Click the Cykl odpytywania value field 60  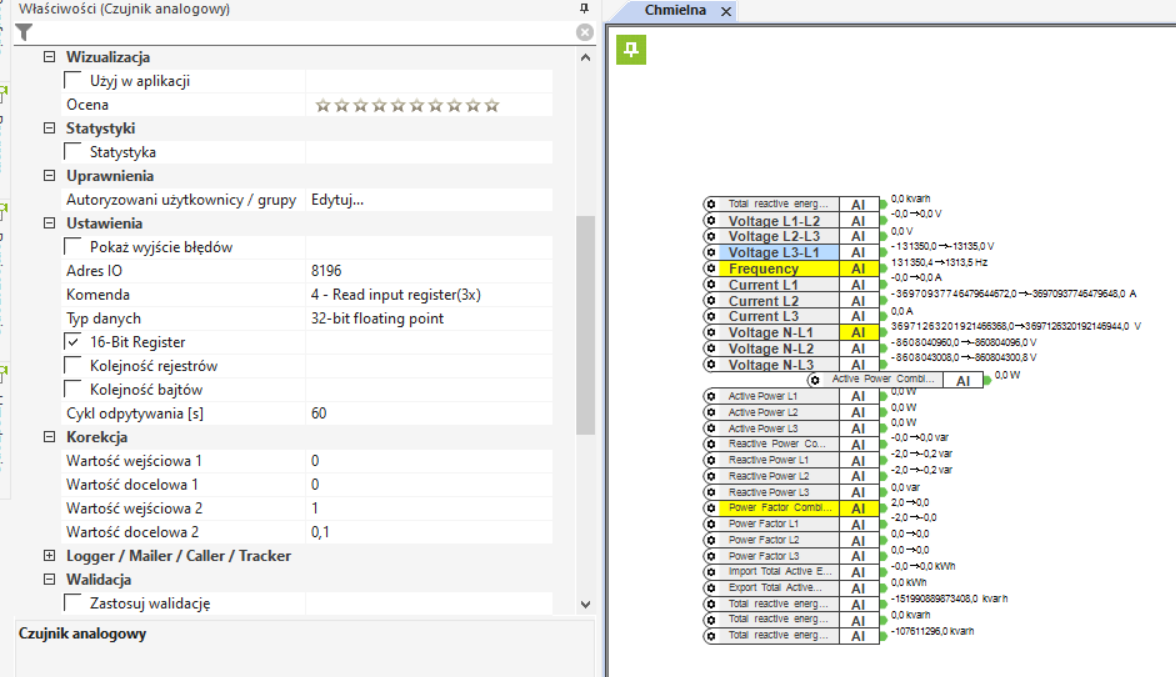429,413
